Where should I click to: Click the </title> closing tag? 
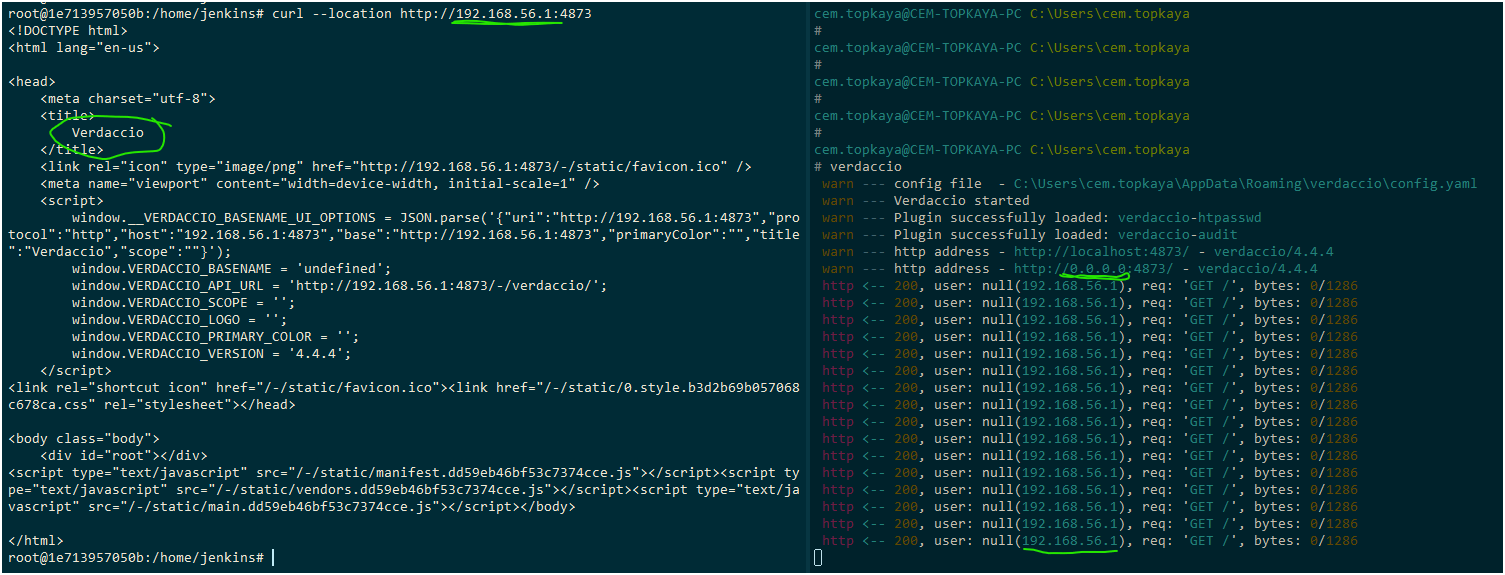[72, 150]
